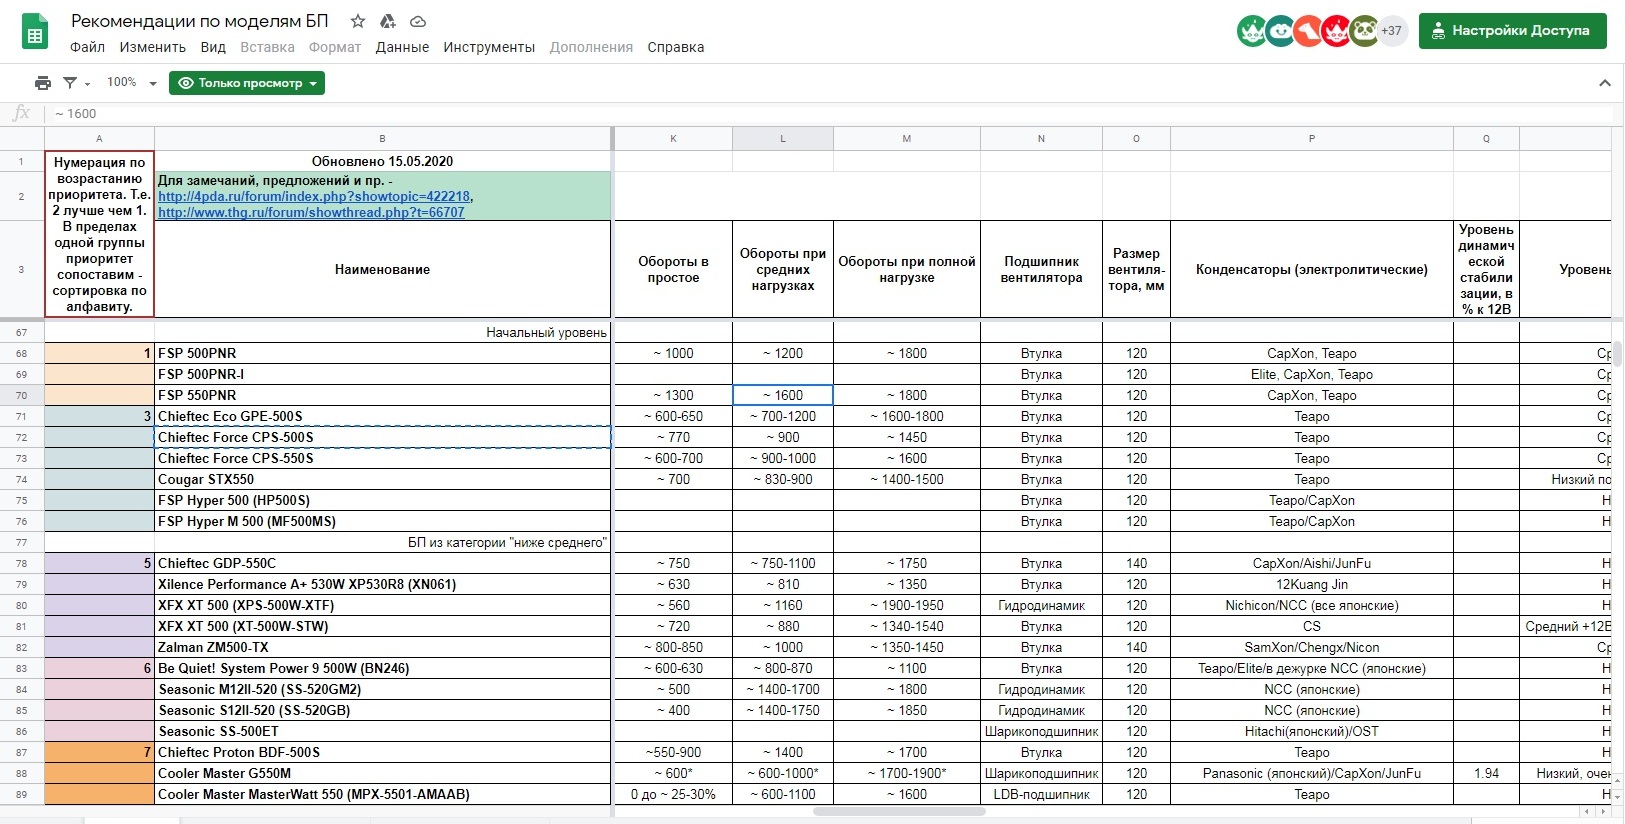Select column B by its header
This screenshot has width=1625, height=824.
(382, 138)
